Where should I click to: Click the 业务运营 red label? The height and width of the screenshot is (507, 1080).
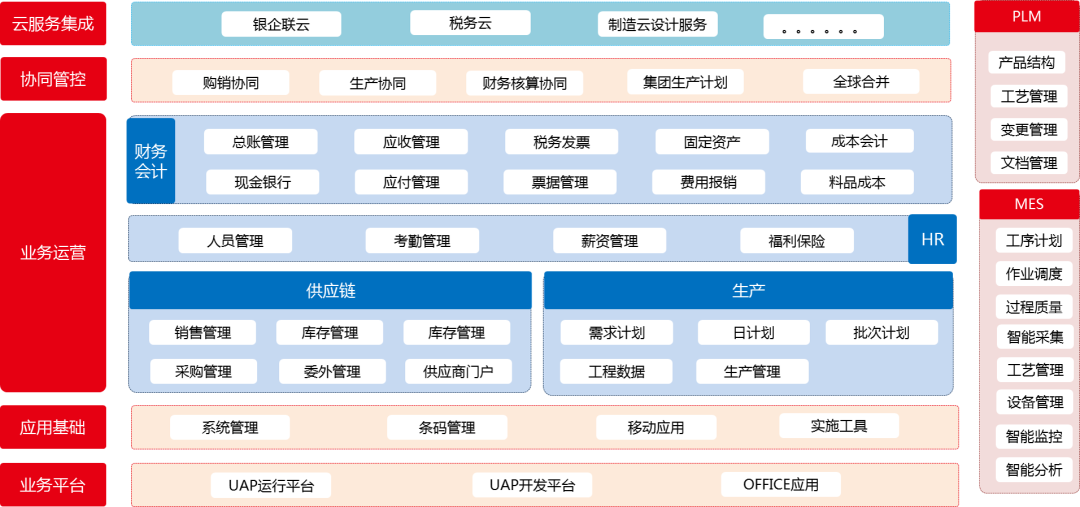point(53,253)
